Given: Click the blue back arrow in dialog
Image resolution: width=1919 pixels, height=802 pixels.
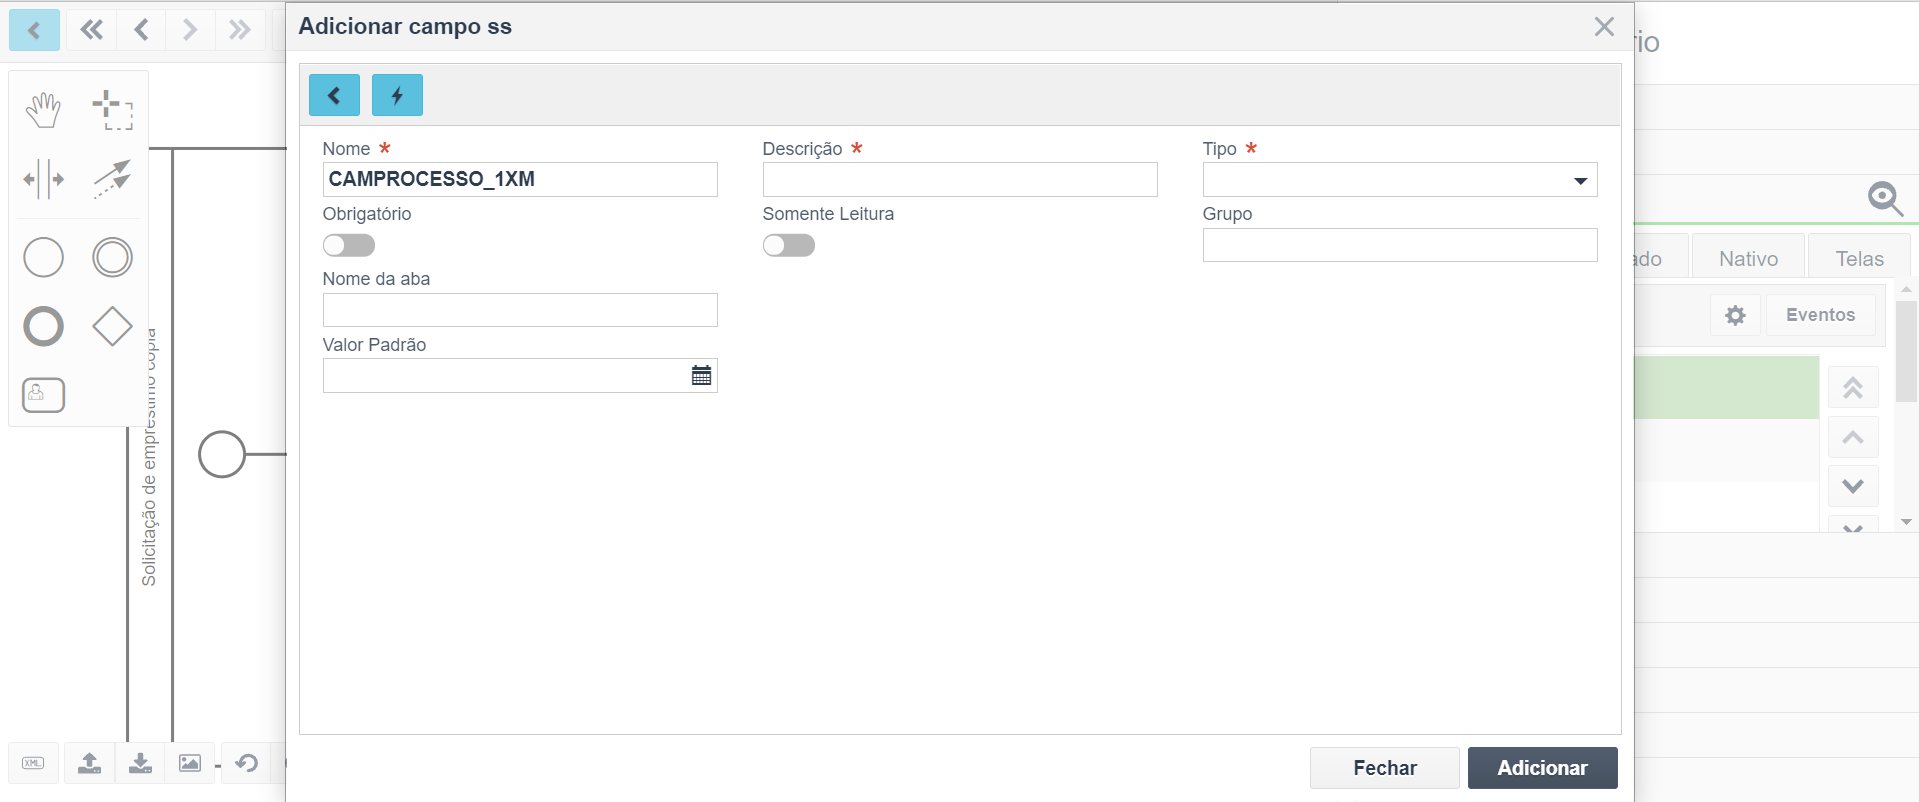Looking at the screenshot, I should click(x=334, y=95).
